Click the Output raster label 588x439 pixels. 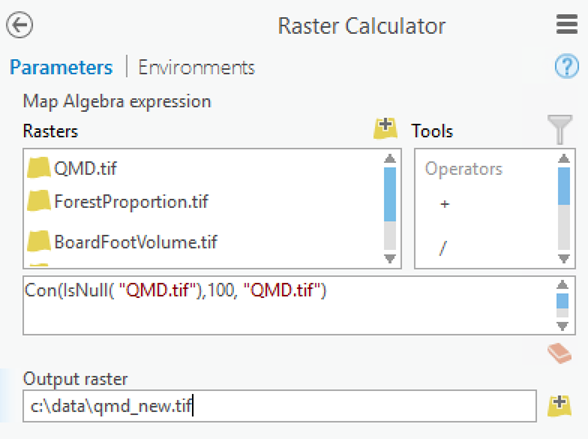pyautogui.click(x=75, y=379)
